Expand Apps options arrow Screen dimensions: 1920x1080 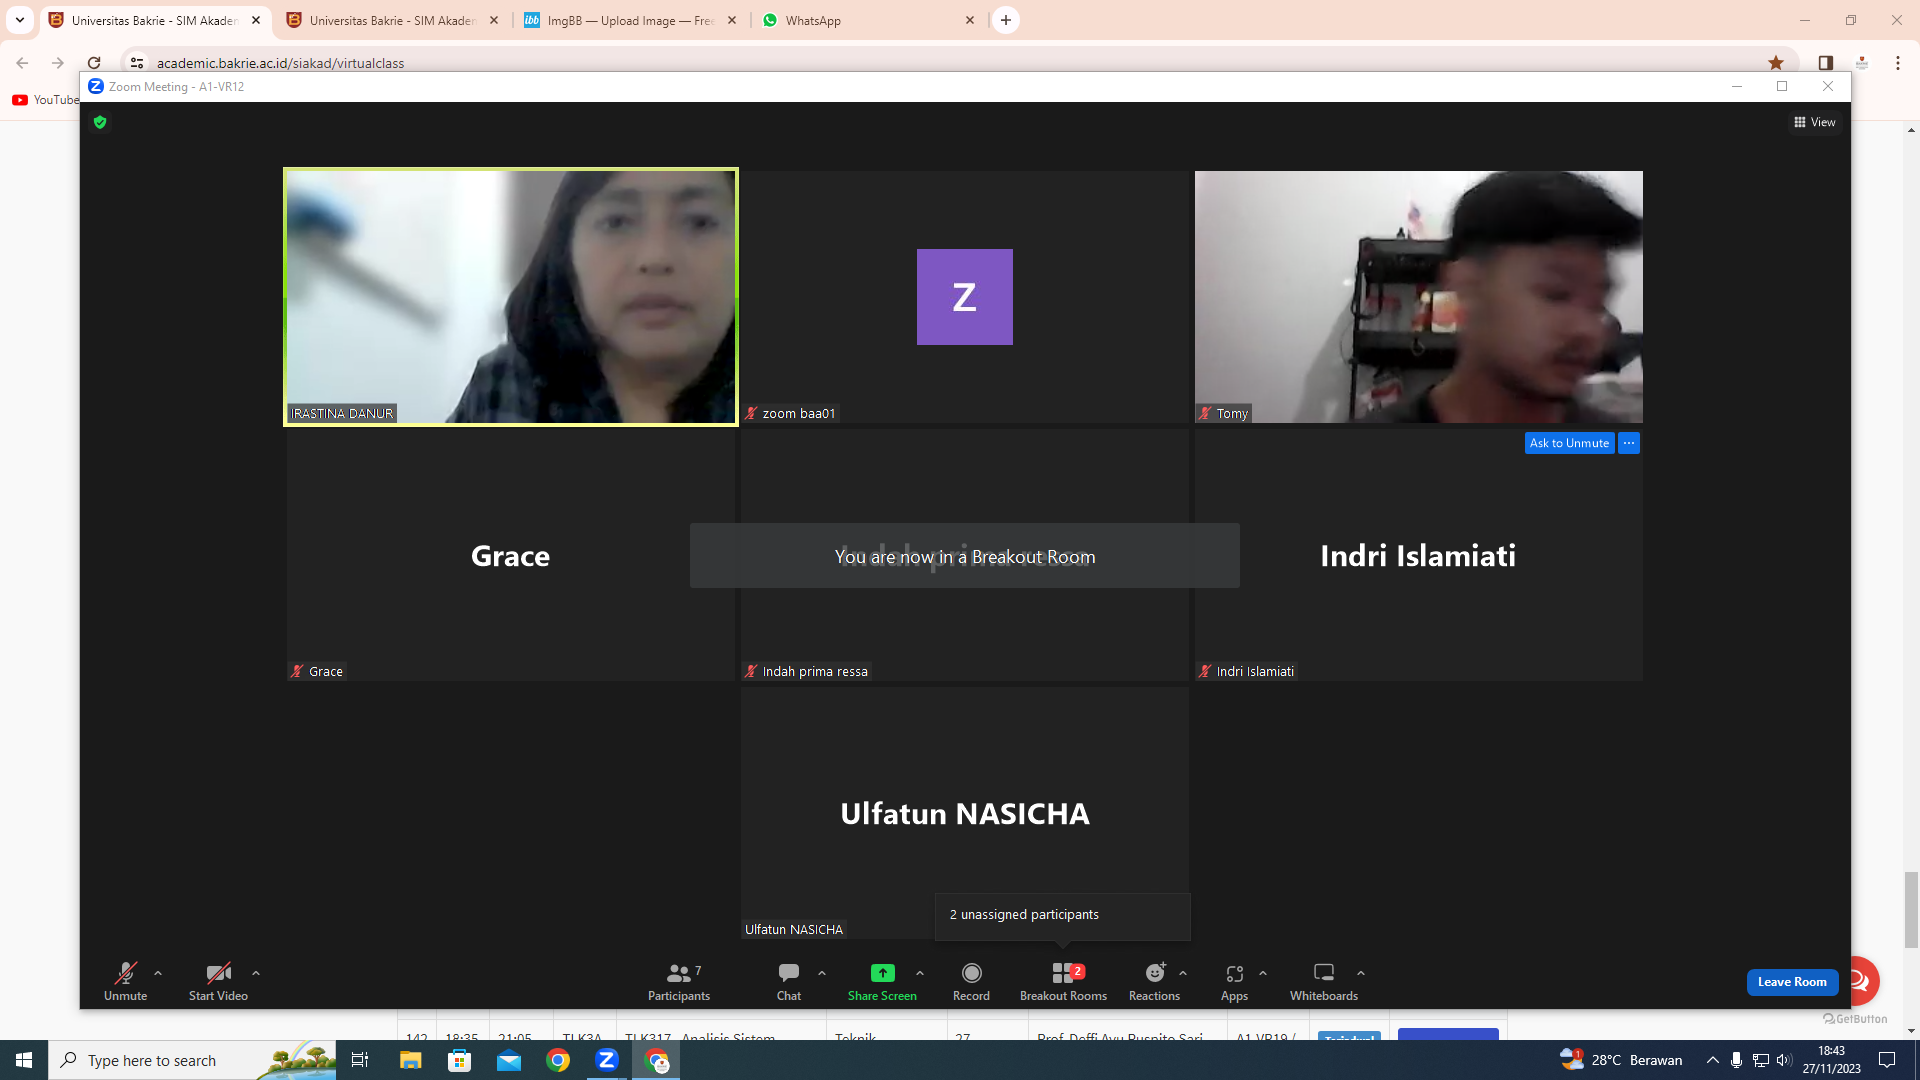[1263, 973]
